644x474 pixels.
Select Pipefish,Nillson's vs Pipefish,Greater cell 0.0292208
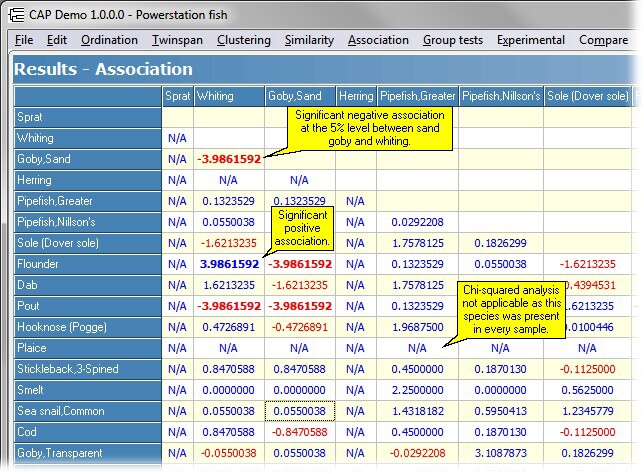click(418, 222)
